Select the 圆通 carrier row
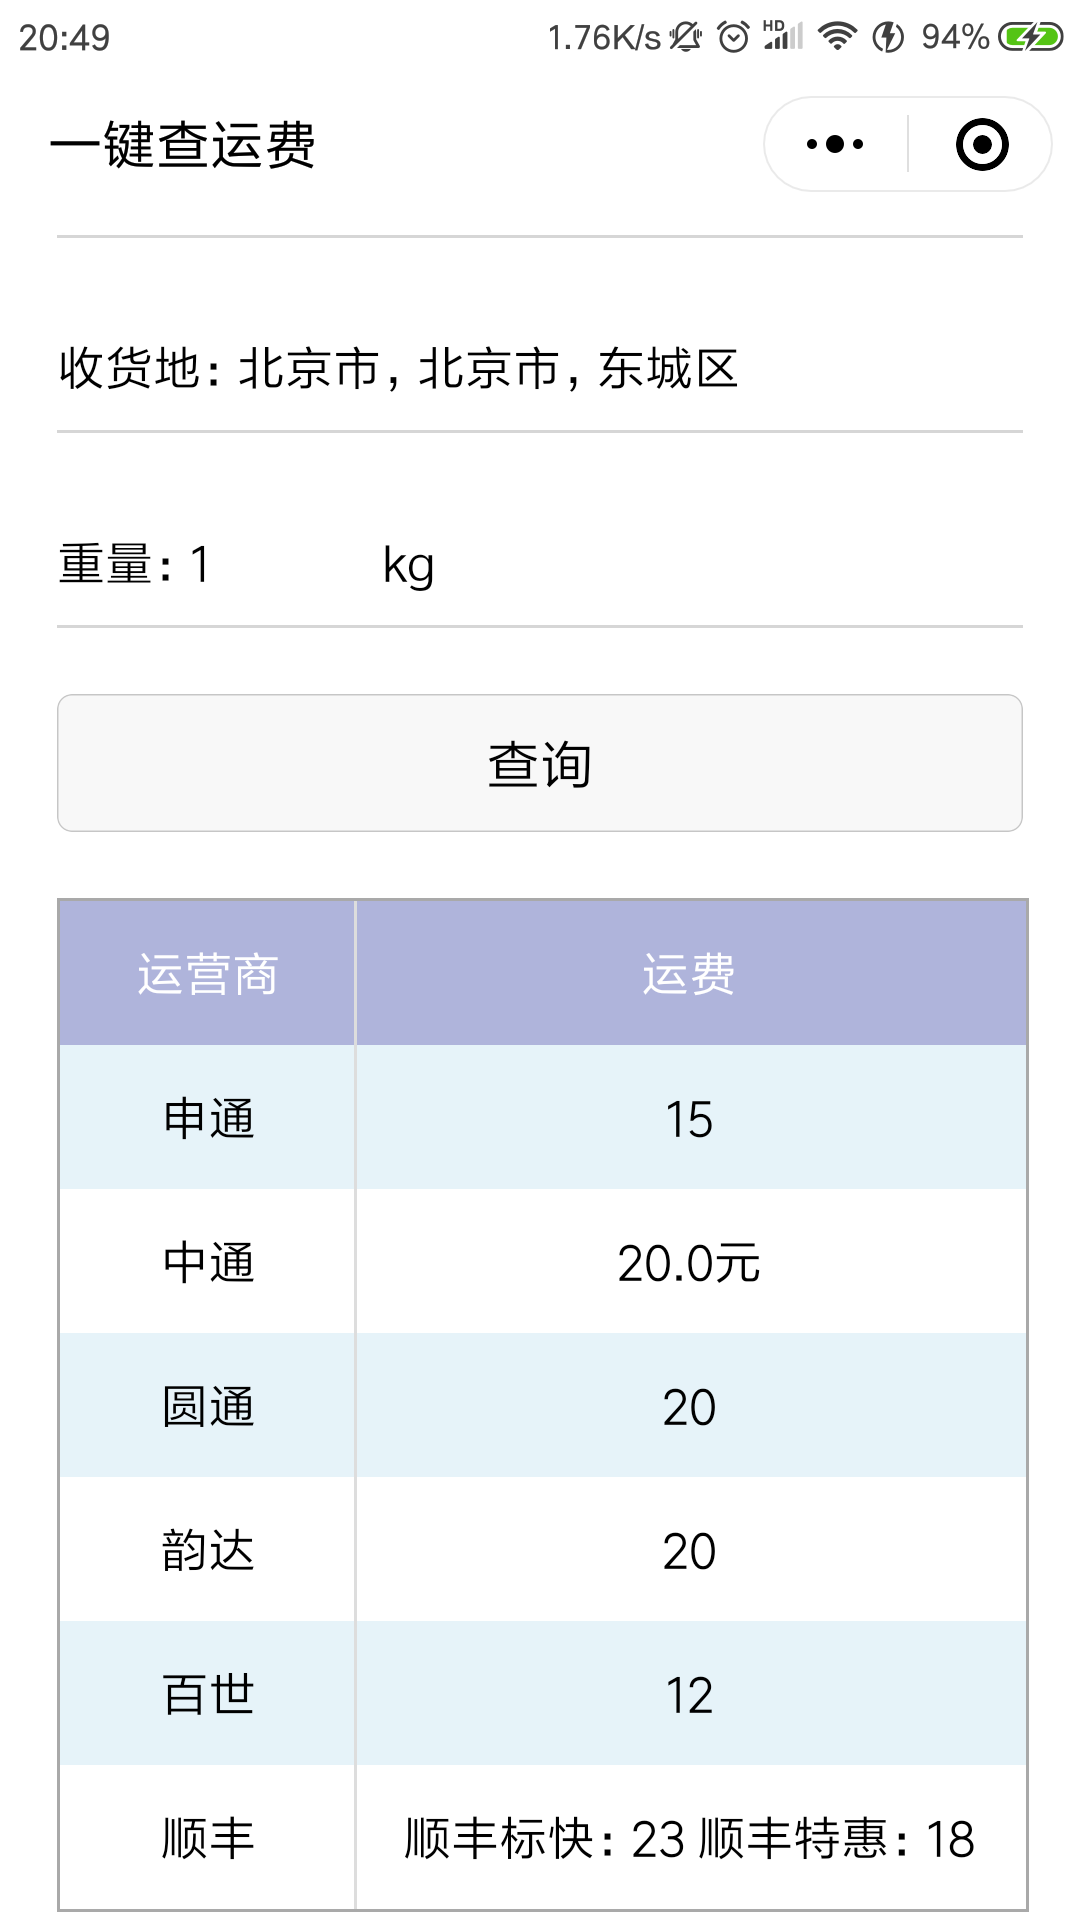Screen dimensions: 1080x1920 pos(543,1406)
